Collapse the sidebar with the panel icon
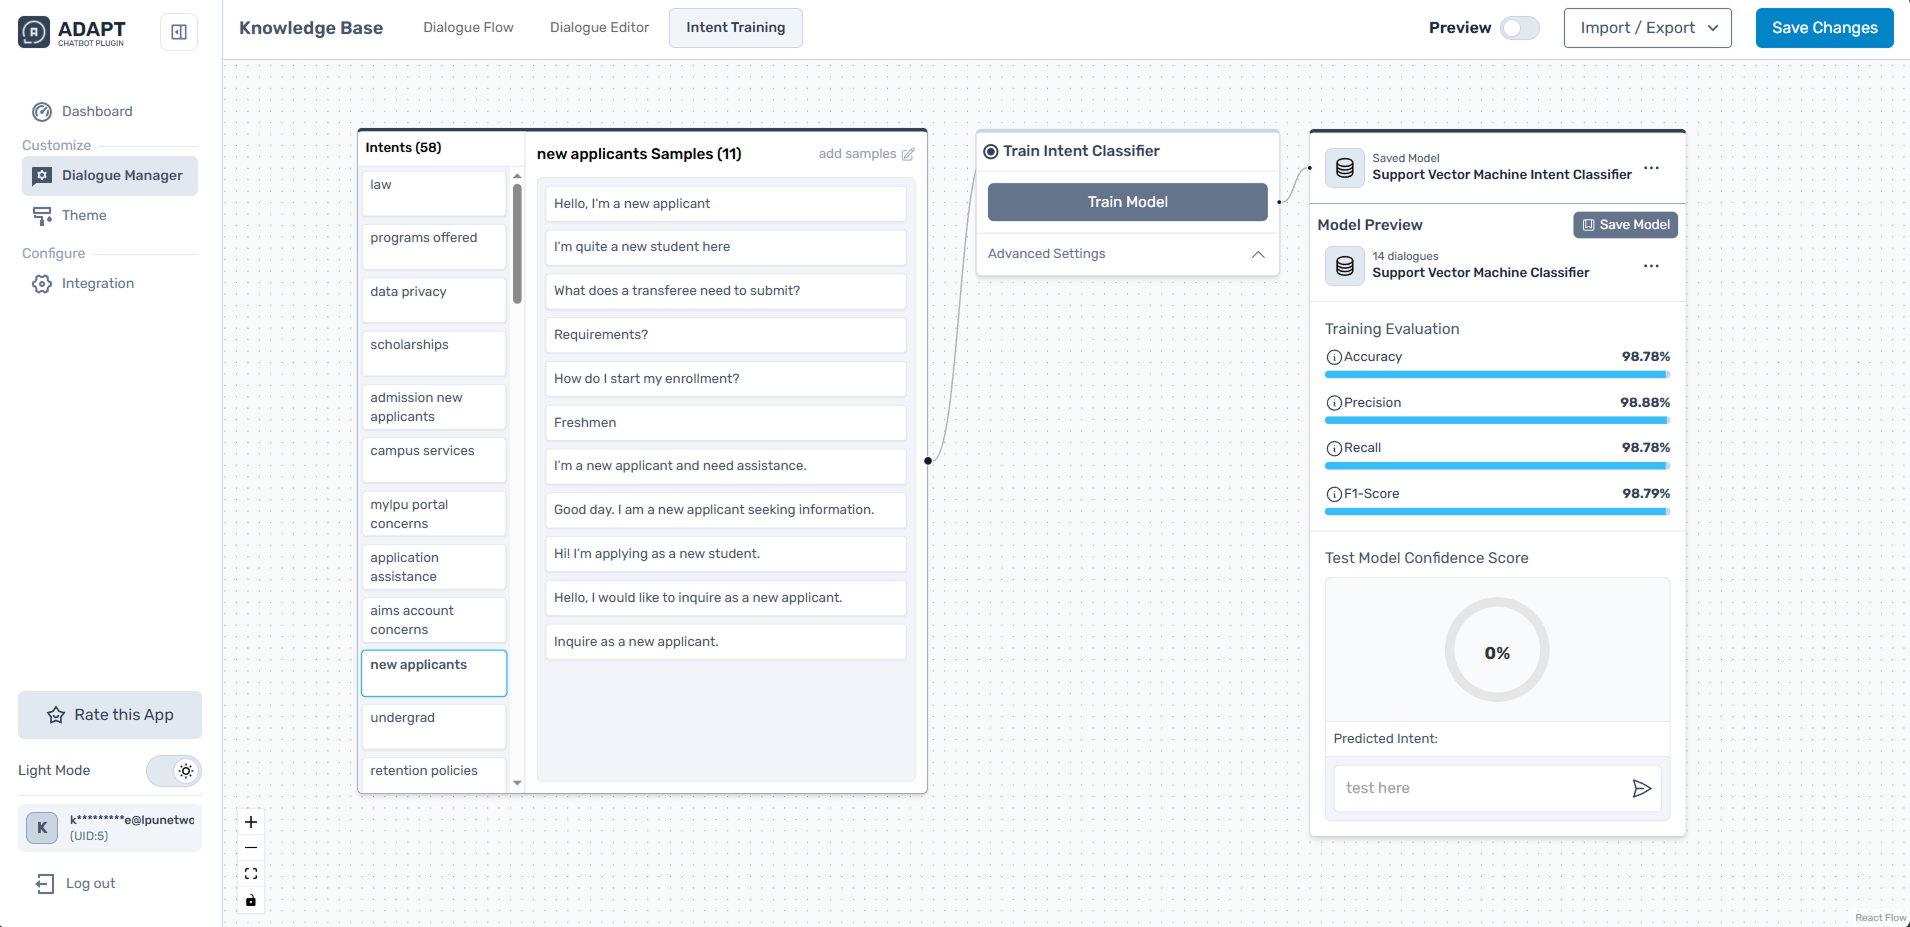The width and height of the screenshot is (1910, 927). (x=179, y=32)
